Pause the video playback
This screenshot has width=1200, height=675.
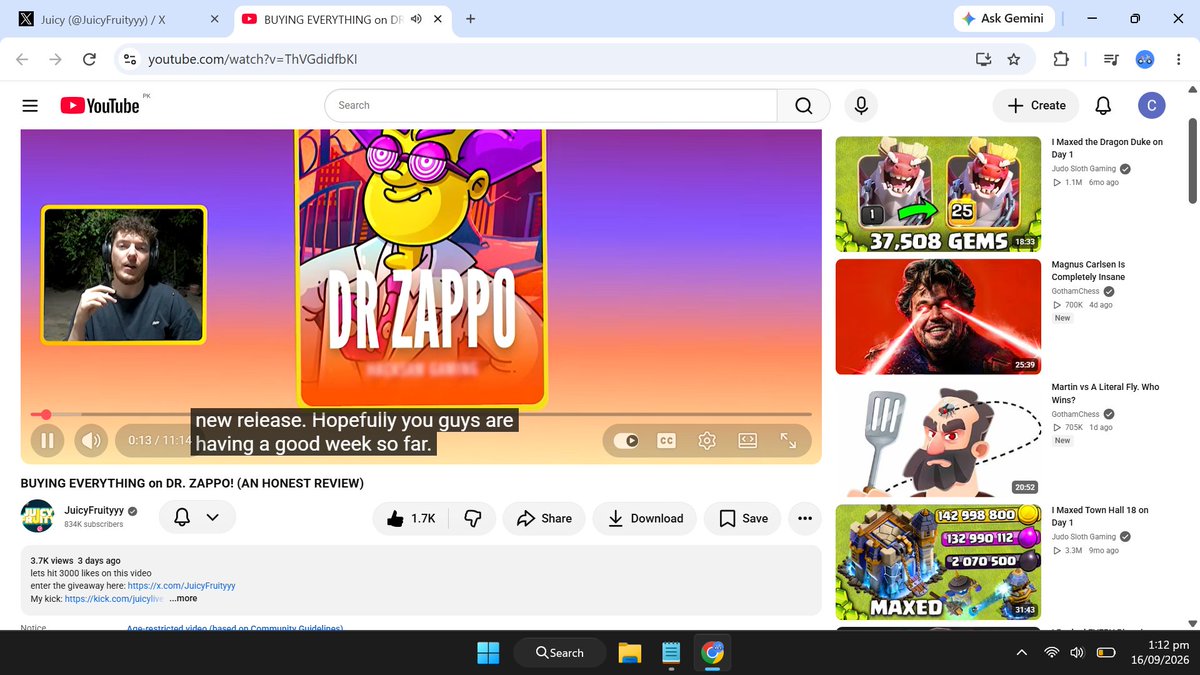(47, 440)
